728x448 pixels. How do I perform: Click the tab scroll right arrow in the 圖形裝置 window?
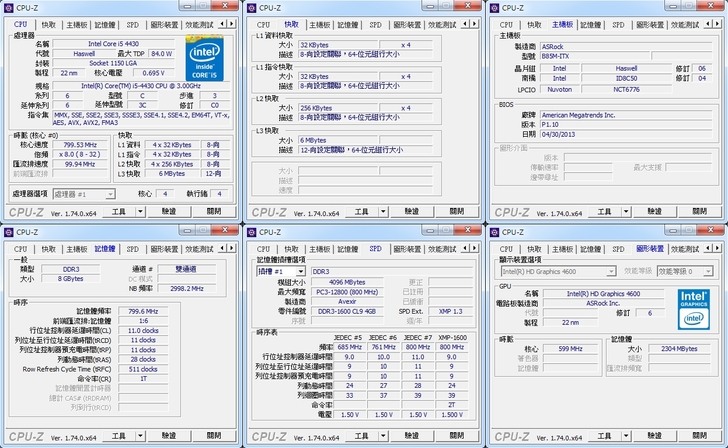(717, 248)
